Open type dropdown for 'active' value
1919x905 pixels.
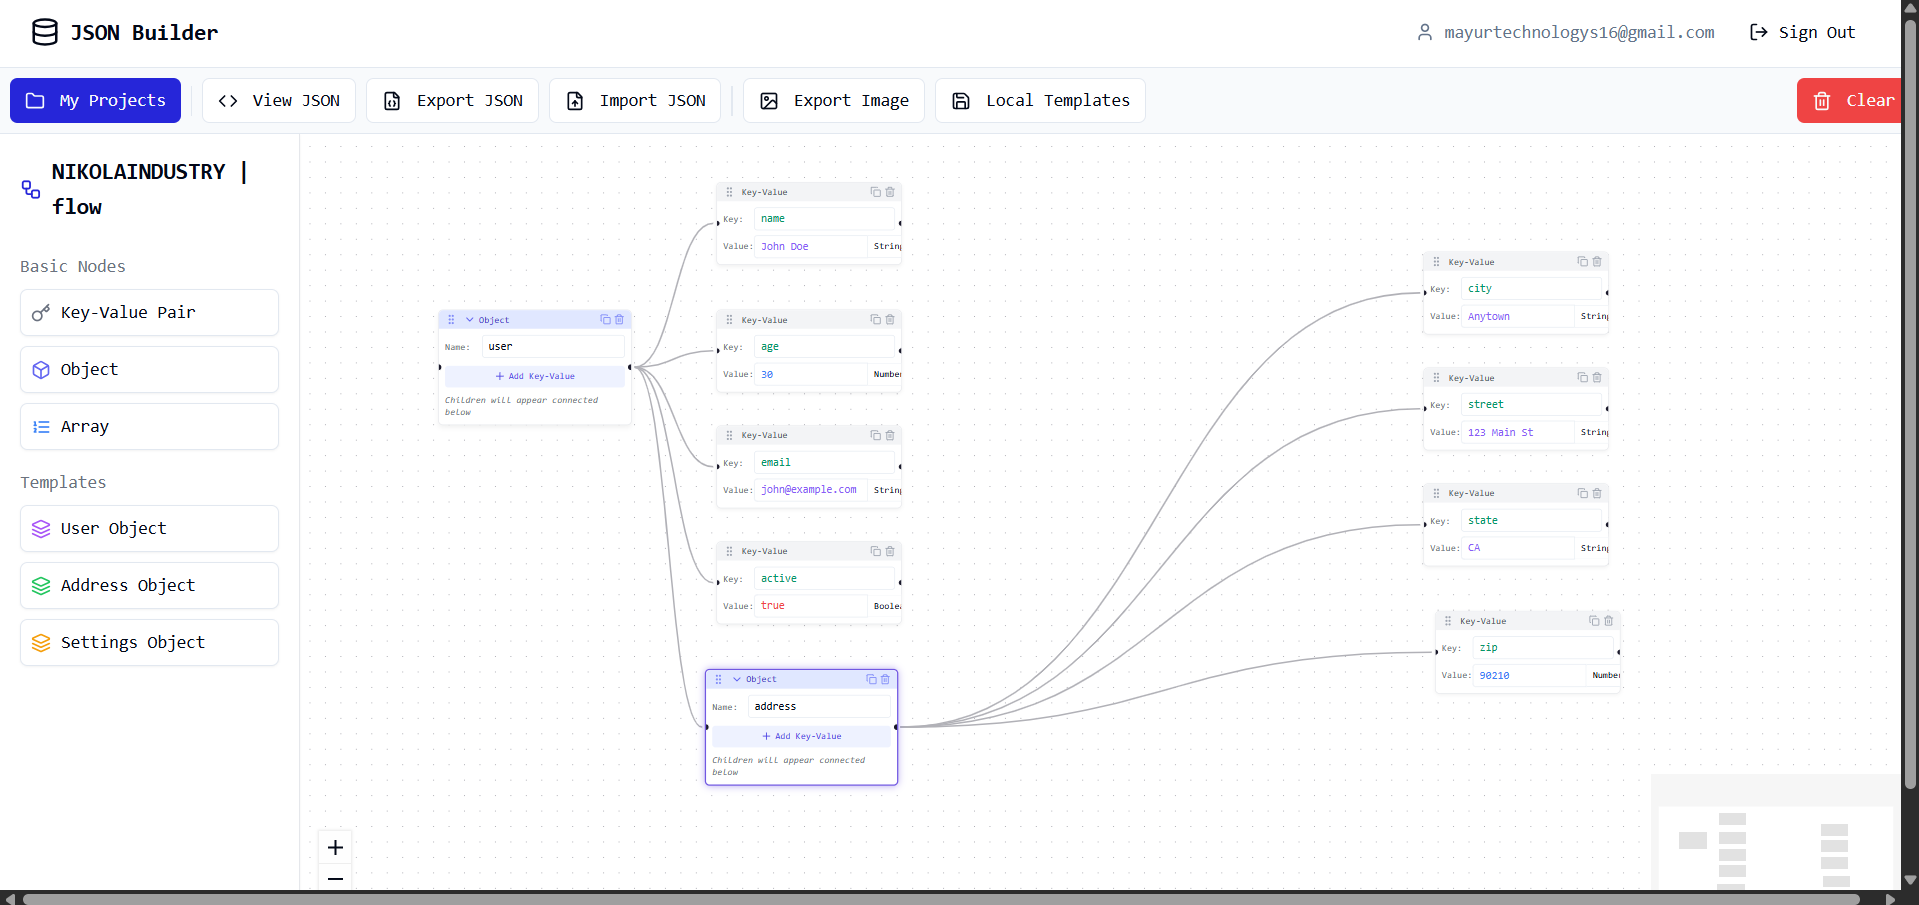(886, 606)
